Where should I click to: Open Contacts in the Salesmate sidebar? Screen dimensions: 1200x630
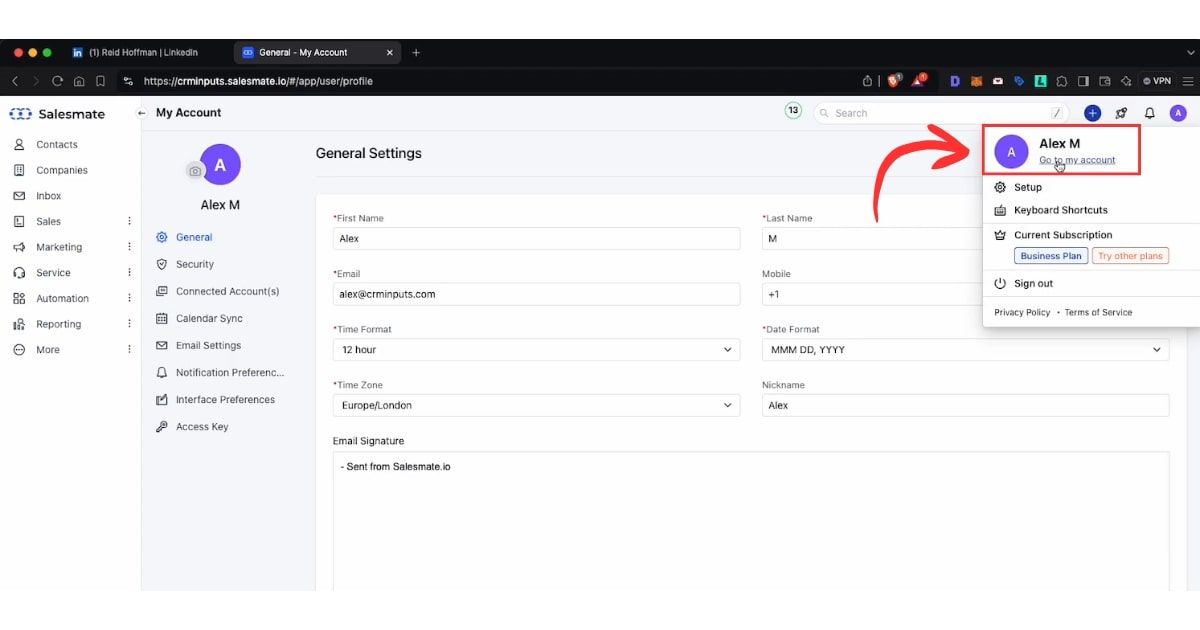pos(56,144)
